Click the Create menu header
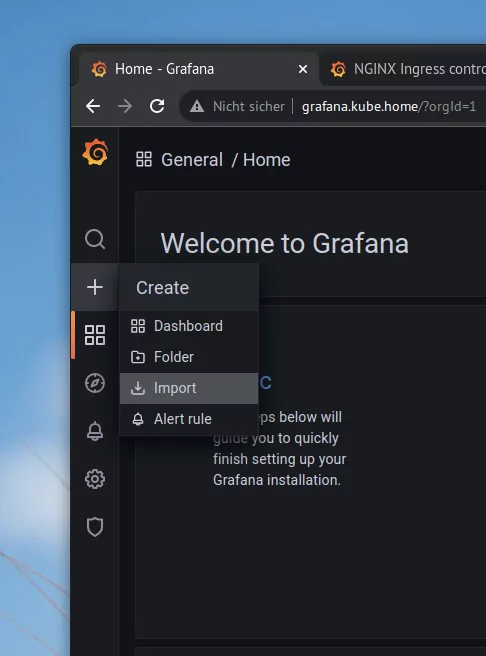Screen dimensions: 486x656 [x=189, y=287]
